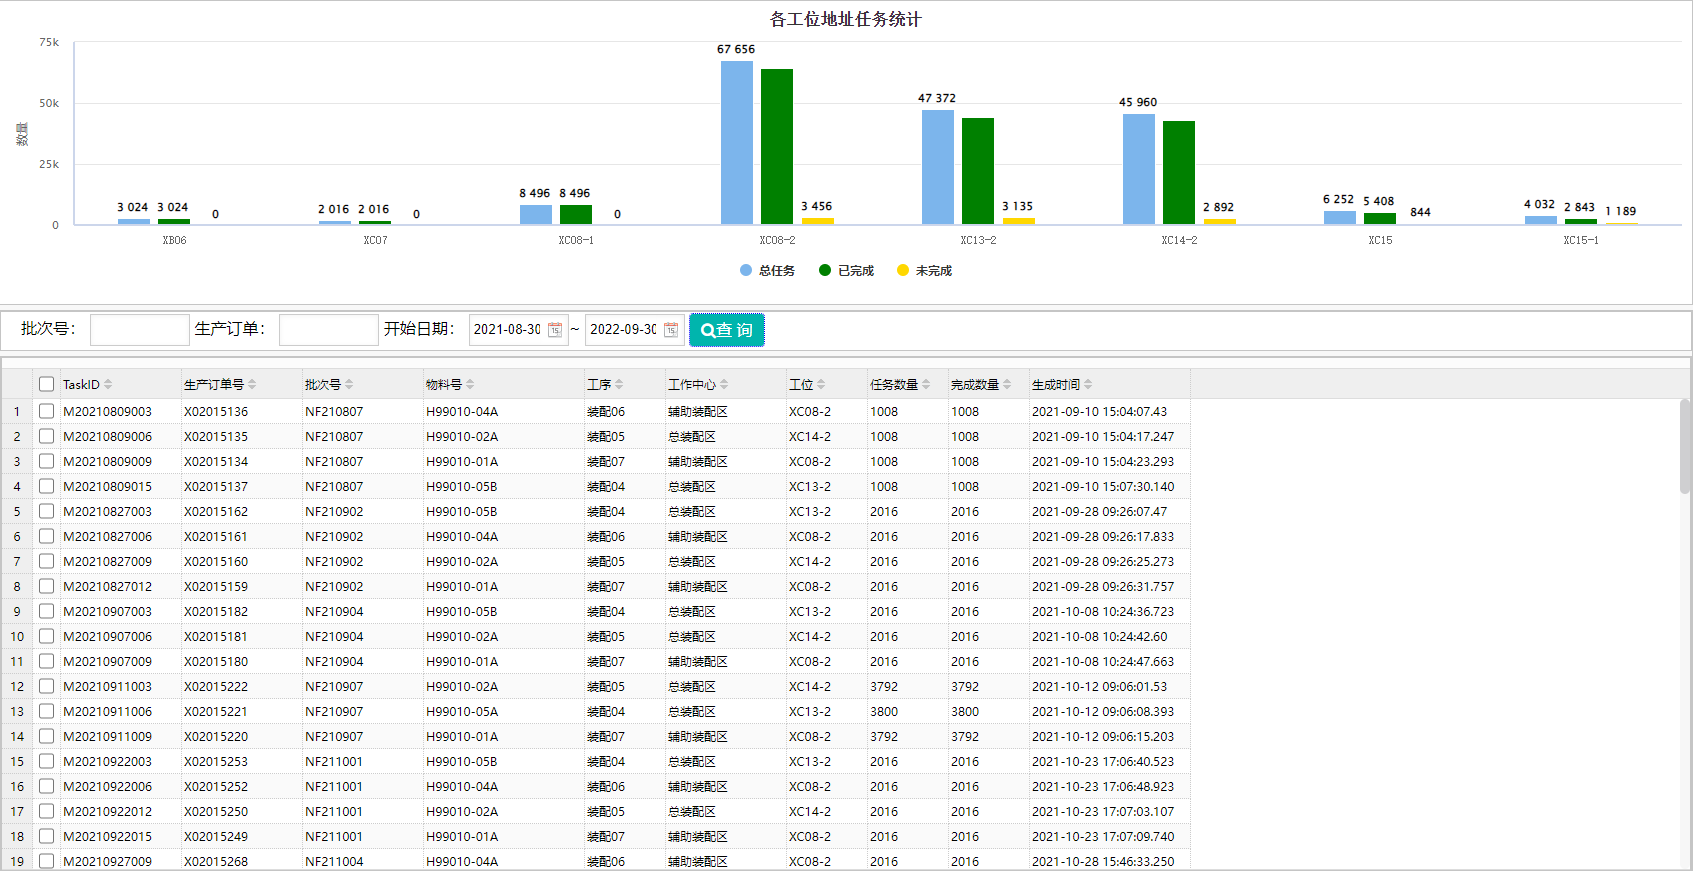Check the row M20210809009 checkbox
Image resolution: width=1693 pixels, height=871 pixels.
click(46, 461)
